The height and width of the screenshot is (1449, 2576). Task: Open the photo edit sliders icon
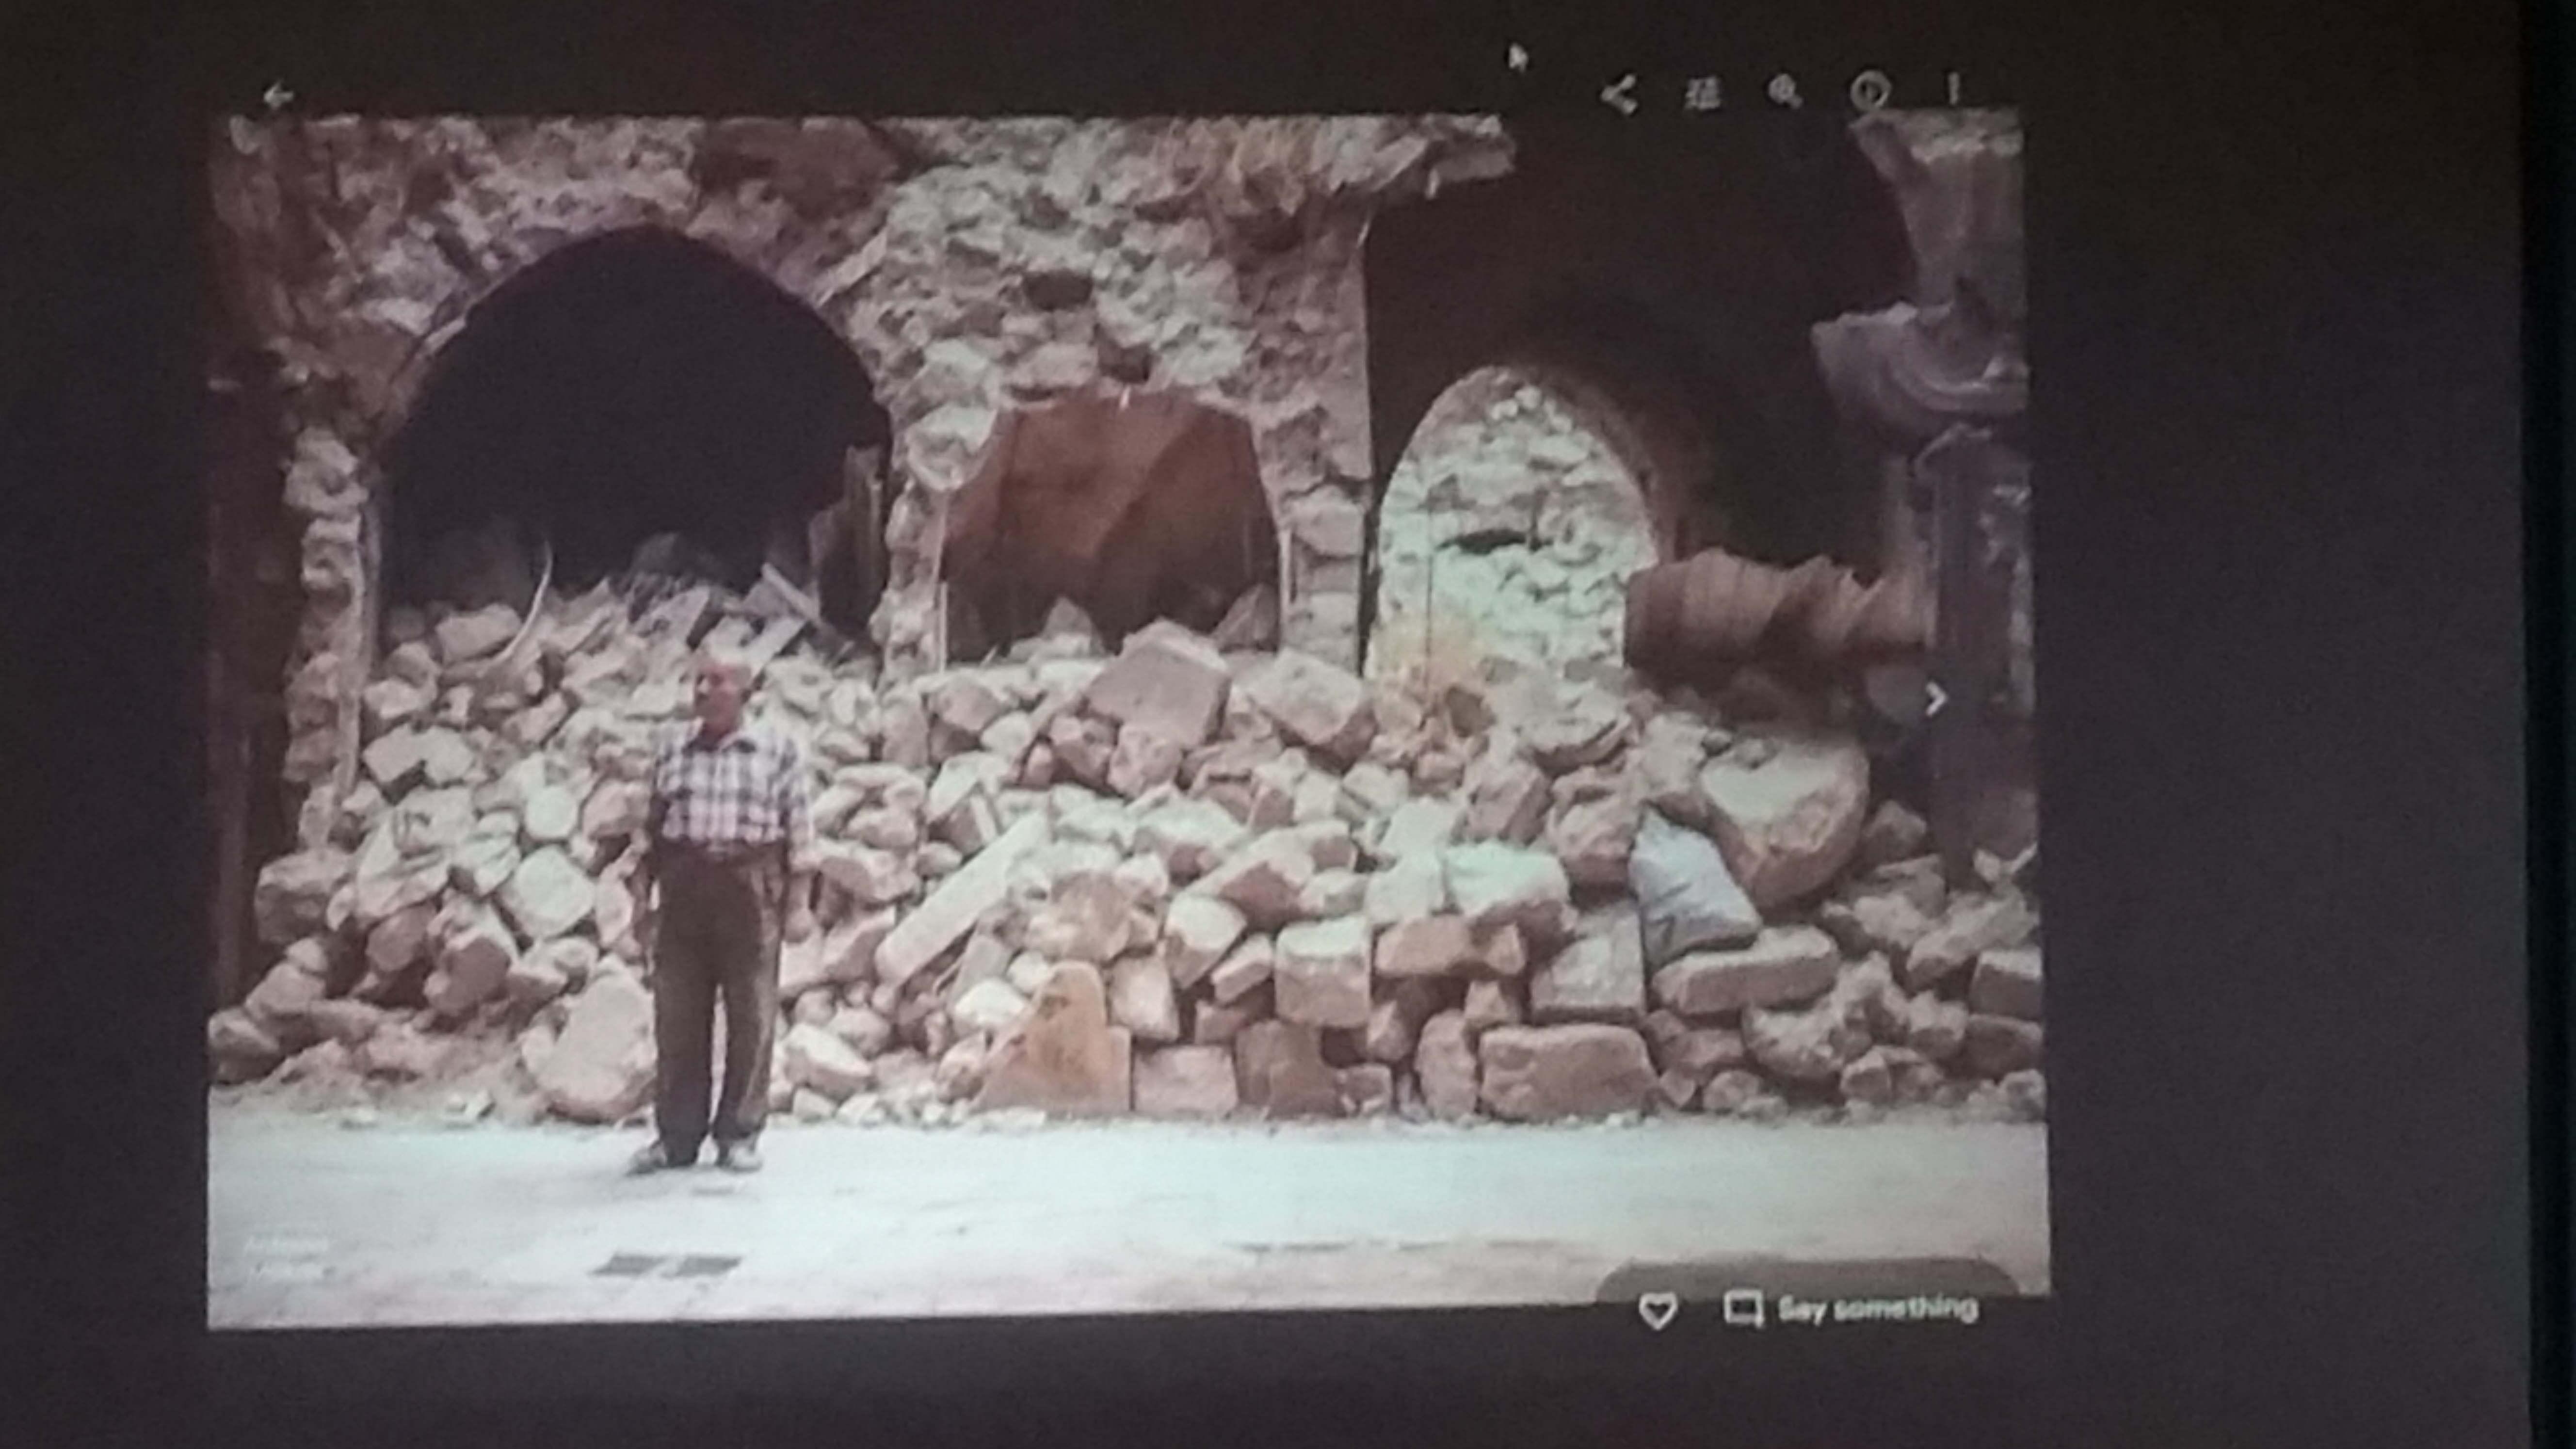(1702, 94)
